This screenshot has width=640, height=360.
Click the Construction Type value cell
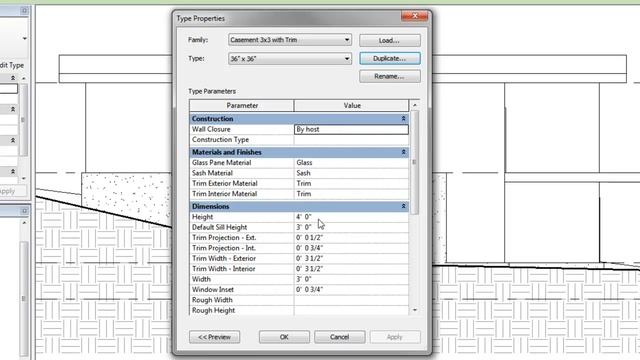click(x=351, y=140)
